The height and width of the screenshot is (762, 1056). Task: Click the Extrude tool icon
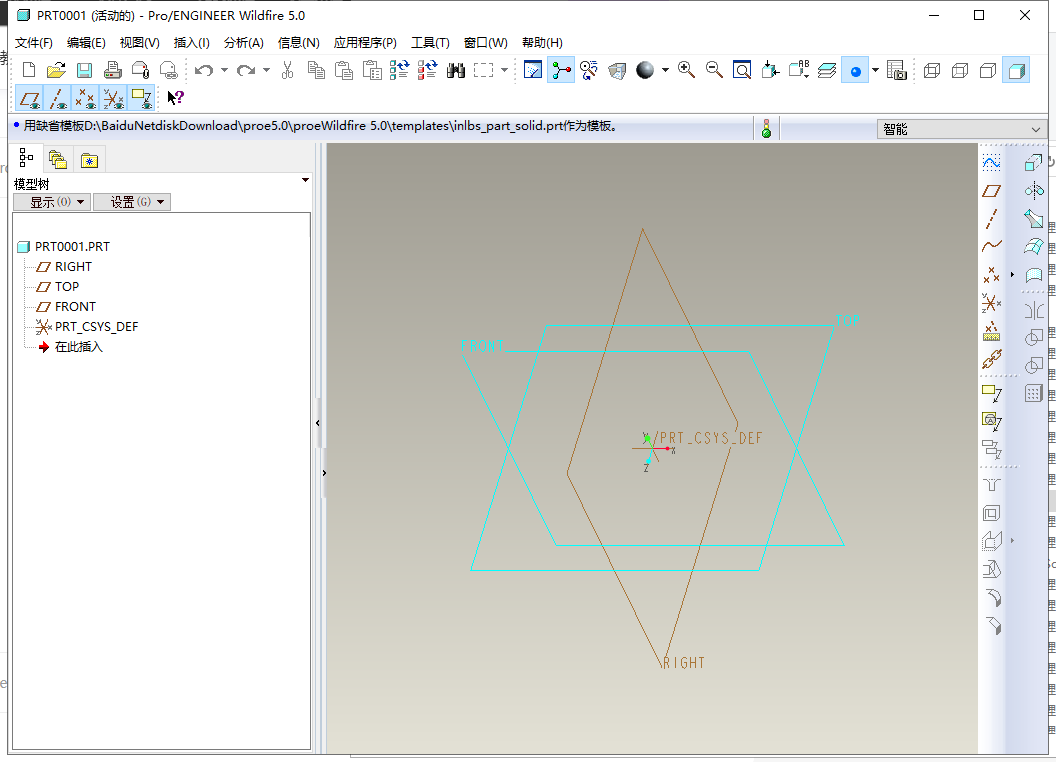click(x=1034, y=162)
